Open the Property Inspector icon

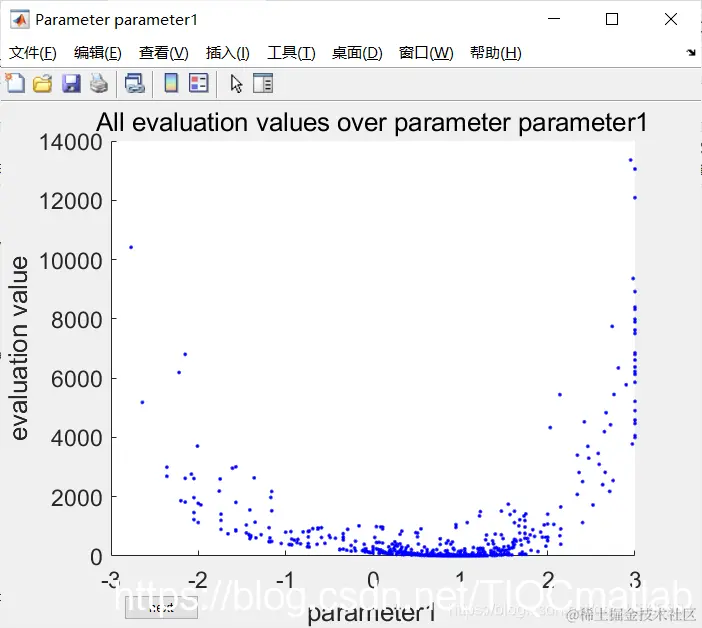click(263, 83)
